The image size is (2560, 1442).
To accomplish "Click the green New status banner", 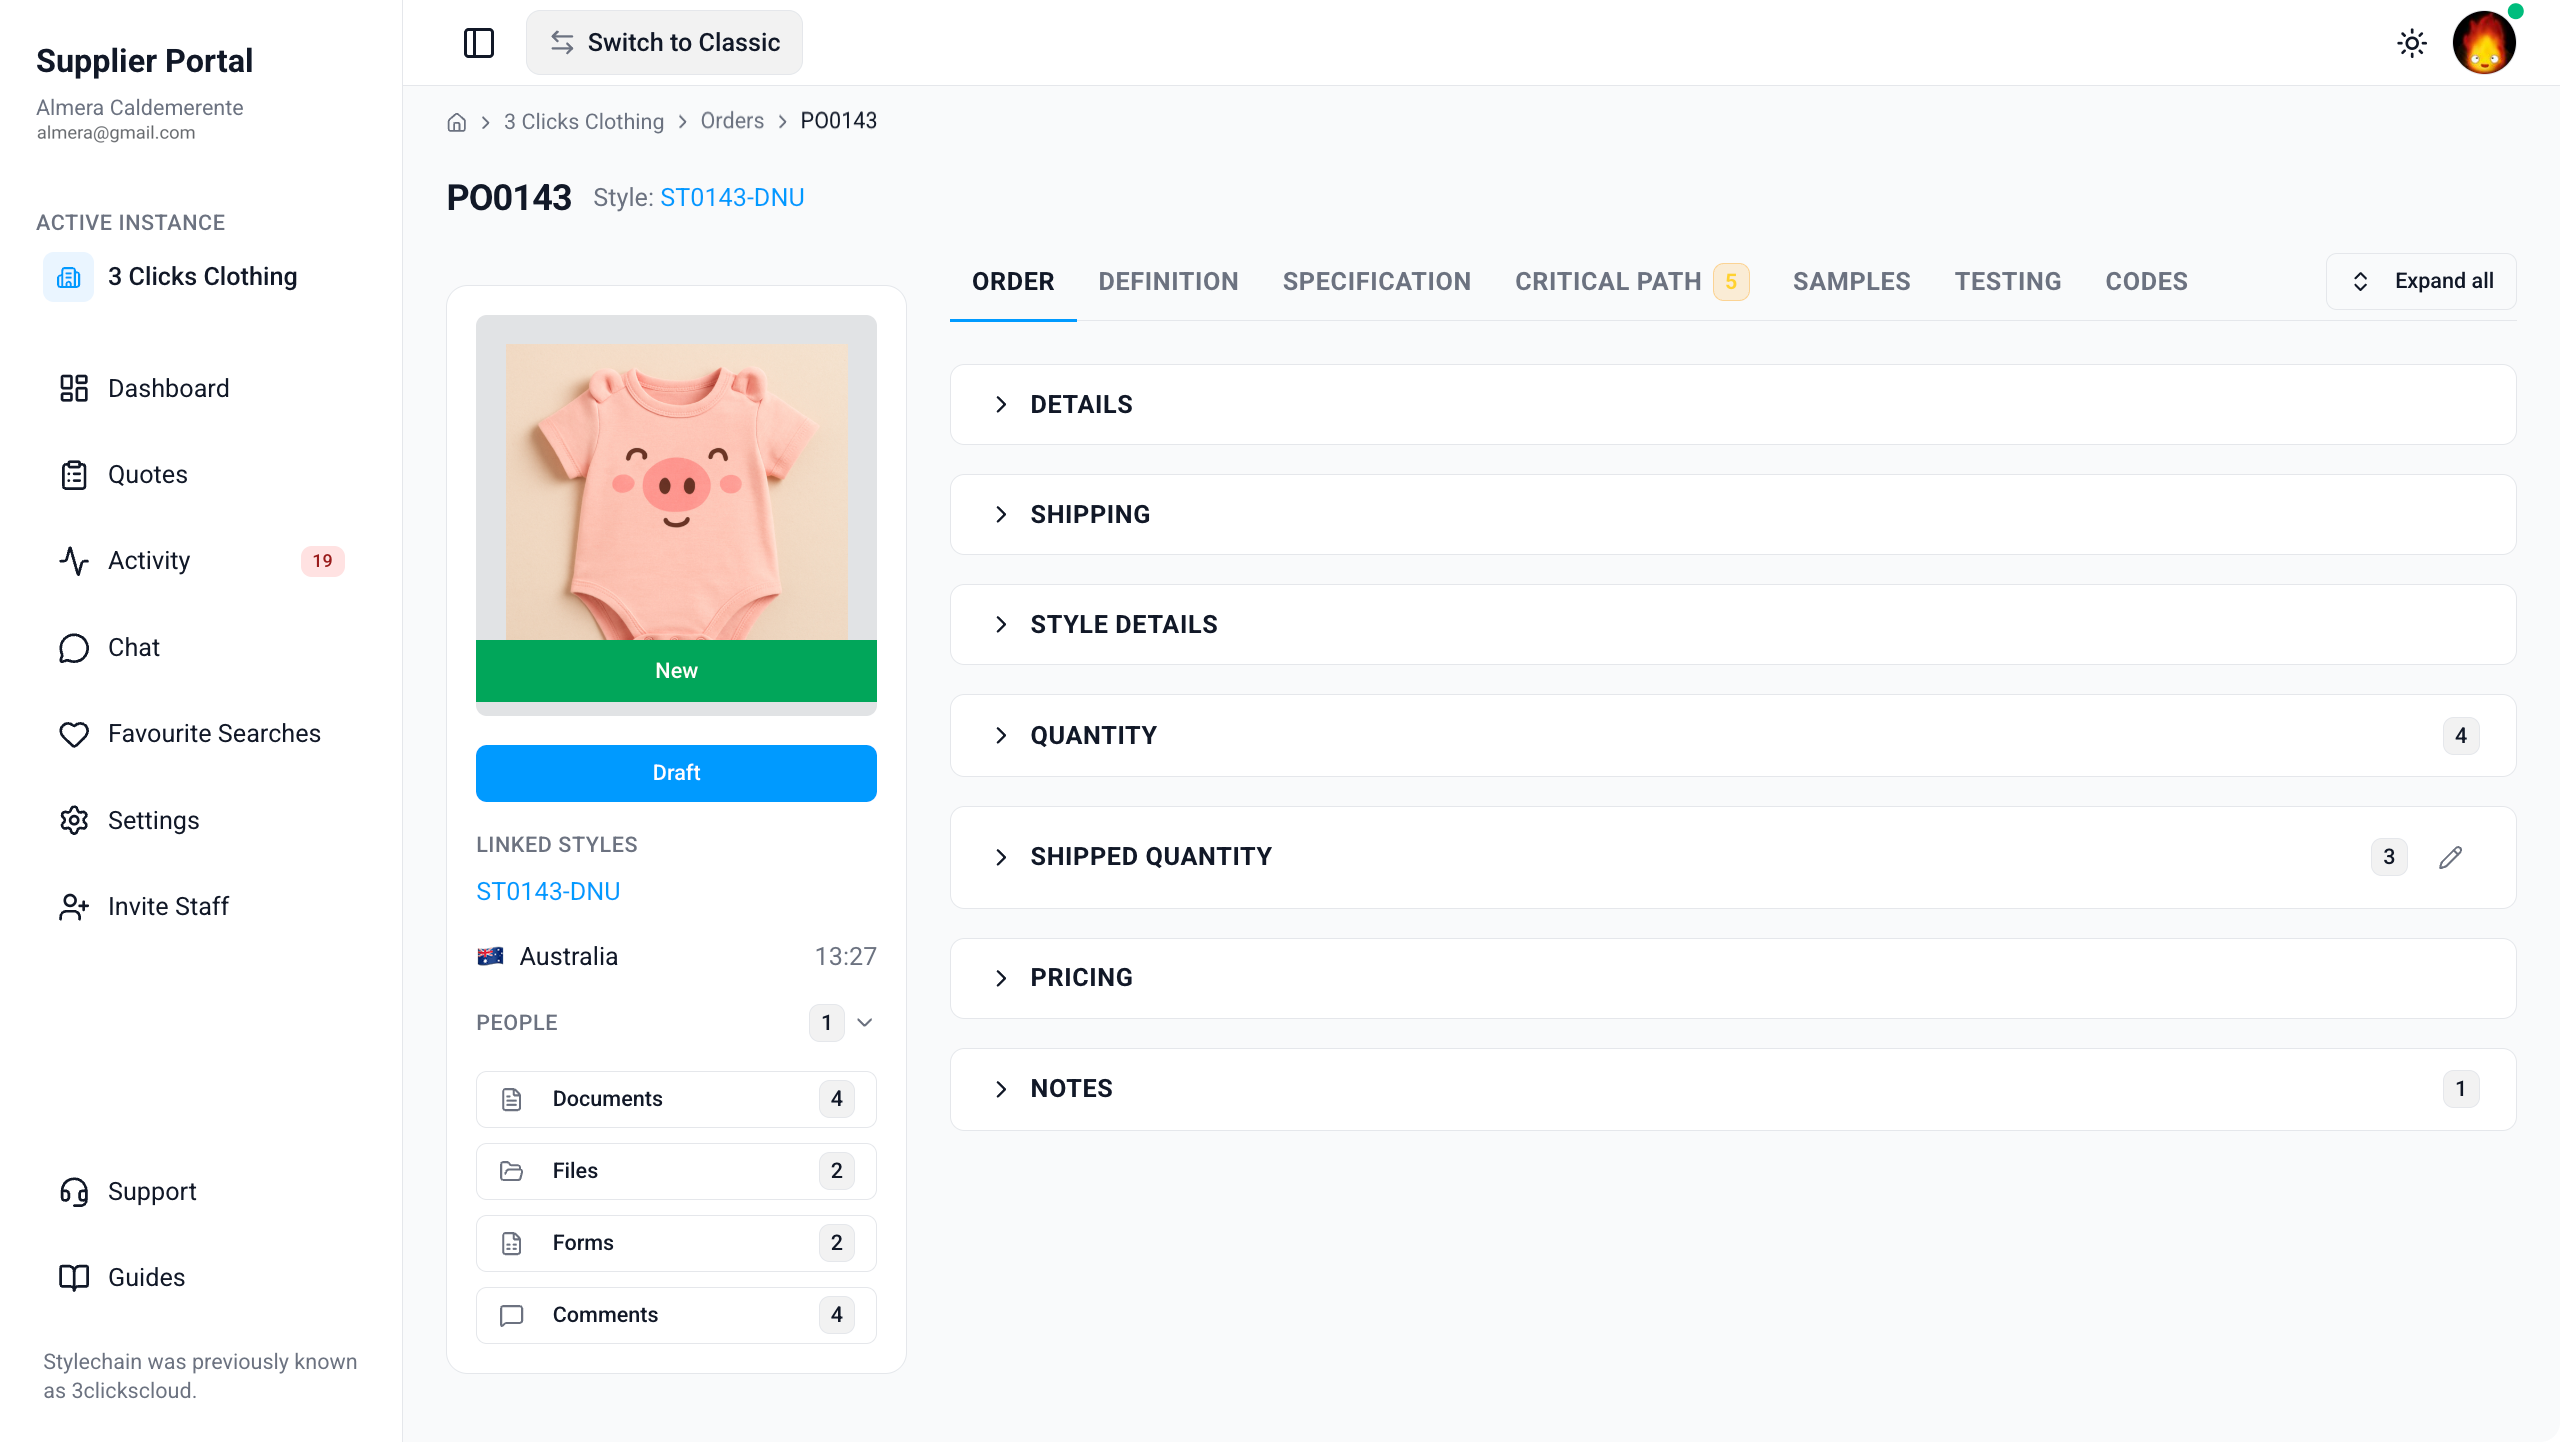I will [x=676, y=671].
